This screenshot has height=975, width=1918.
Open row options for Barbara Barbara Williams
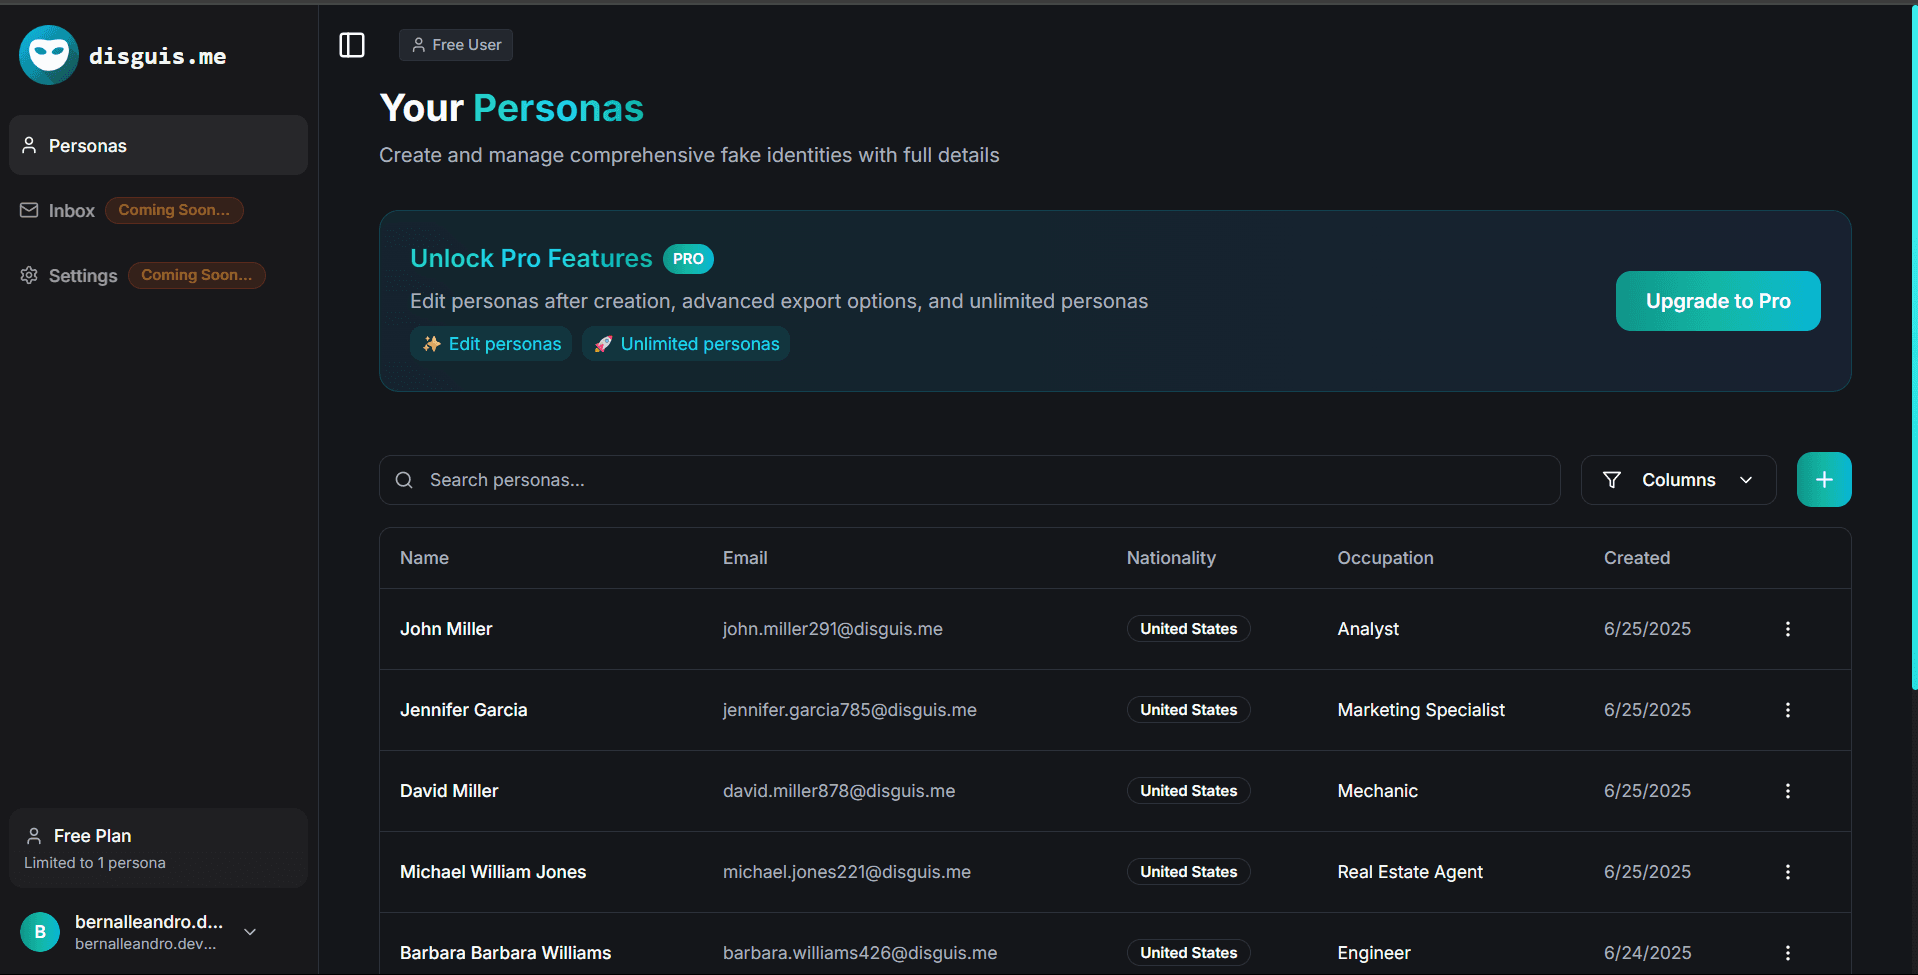pyautogui.click(x=1787, y=953)
